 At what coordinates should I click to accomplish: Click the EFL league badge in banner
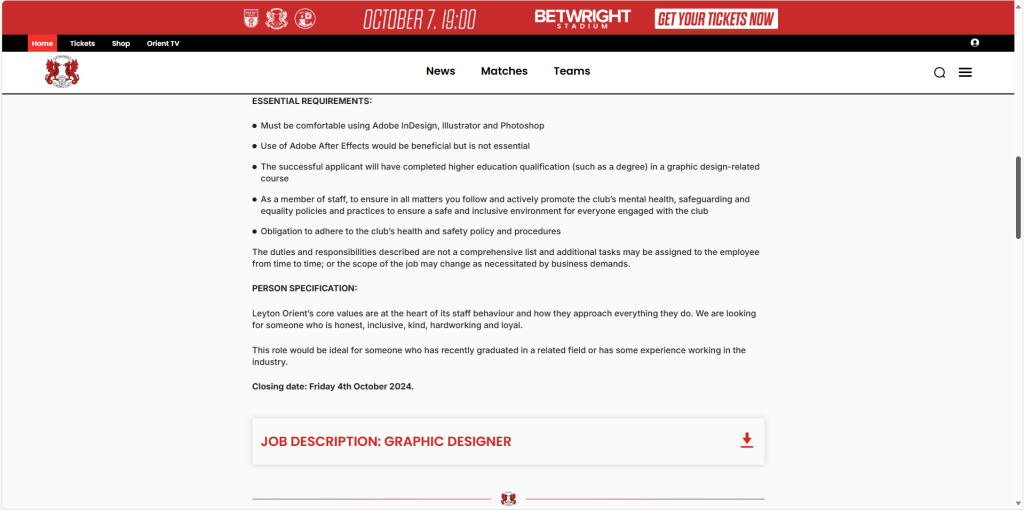[251, 19]
